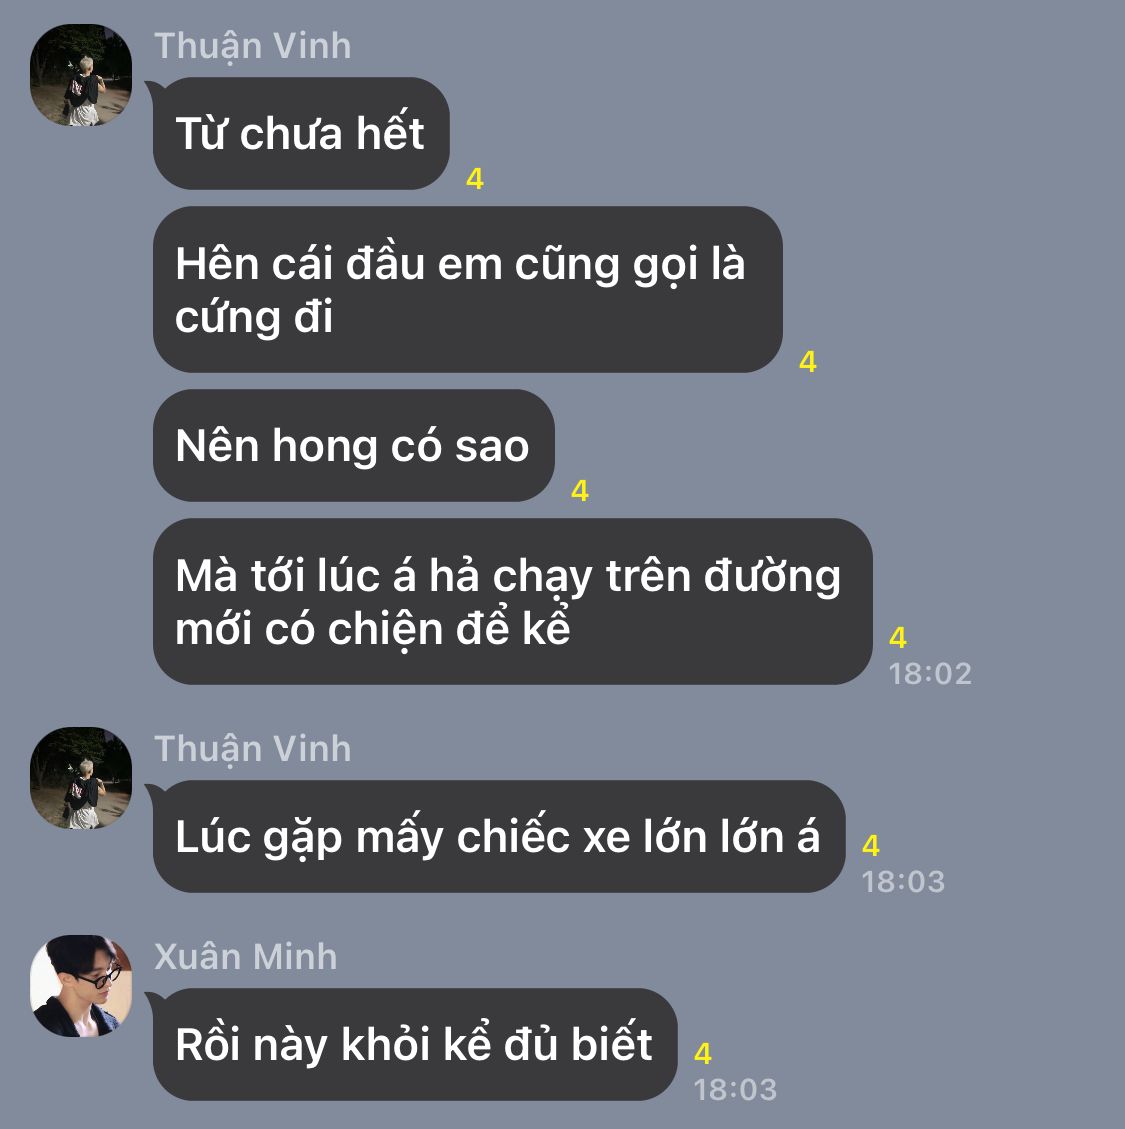The width and height of the screenshot is (1125, 1129).
Task: Open Thuận Vinh's avatar beside 'Từ chưa hết'
Action: [81, 75]
